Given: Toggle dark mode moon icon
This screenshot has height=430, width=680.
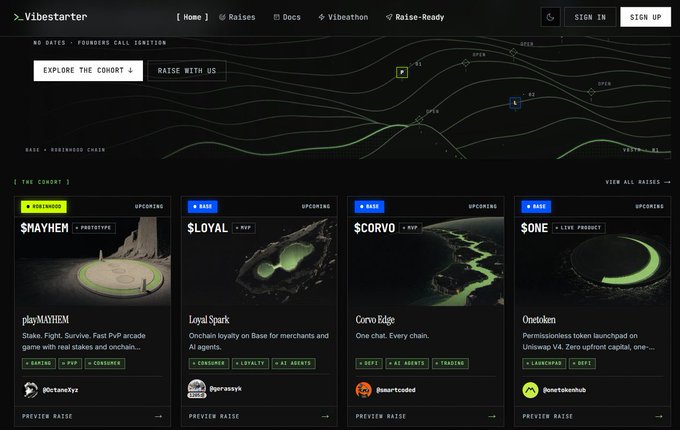Looking at the screenshot, I should [x=550, y=17].
